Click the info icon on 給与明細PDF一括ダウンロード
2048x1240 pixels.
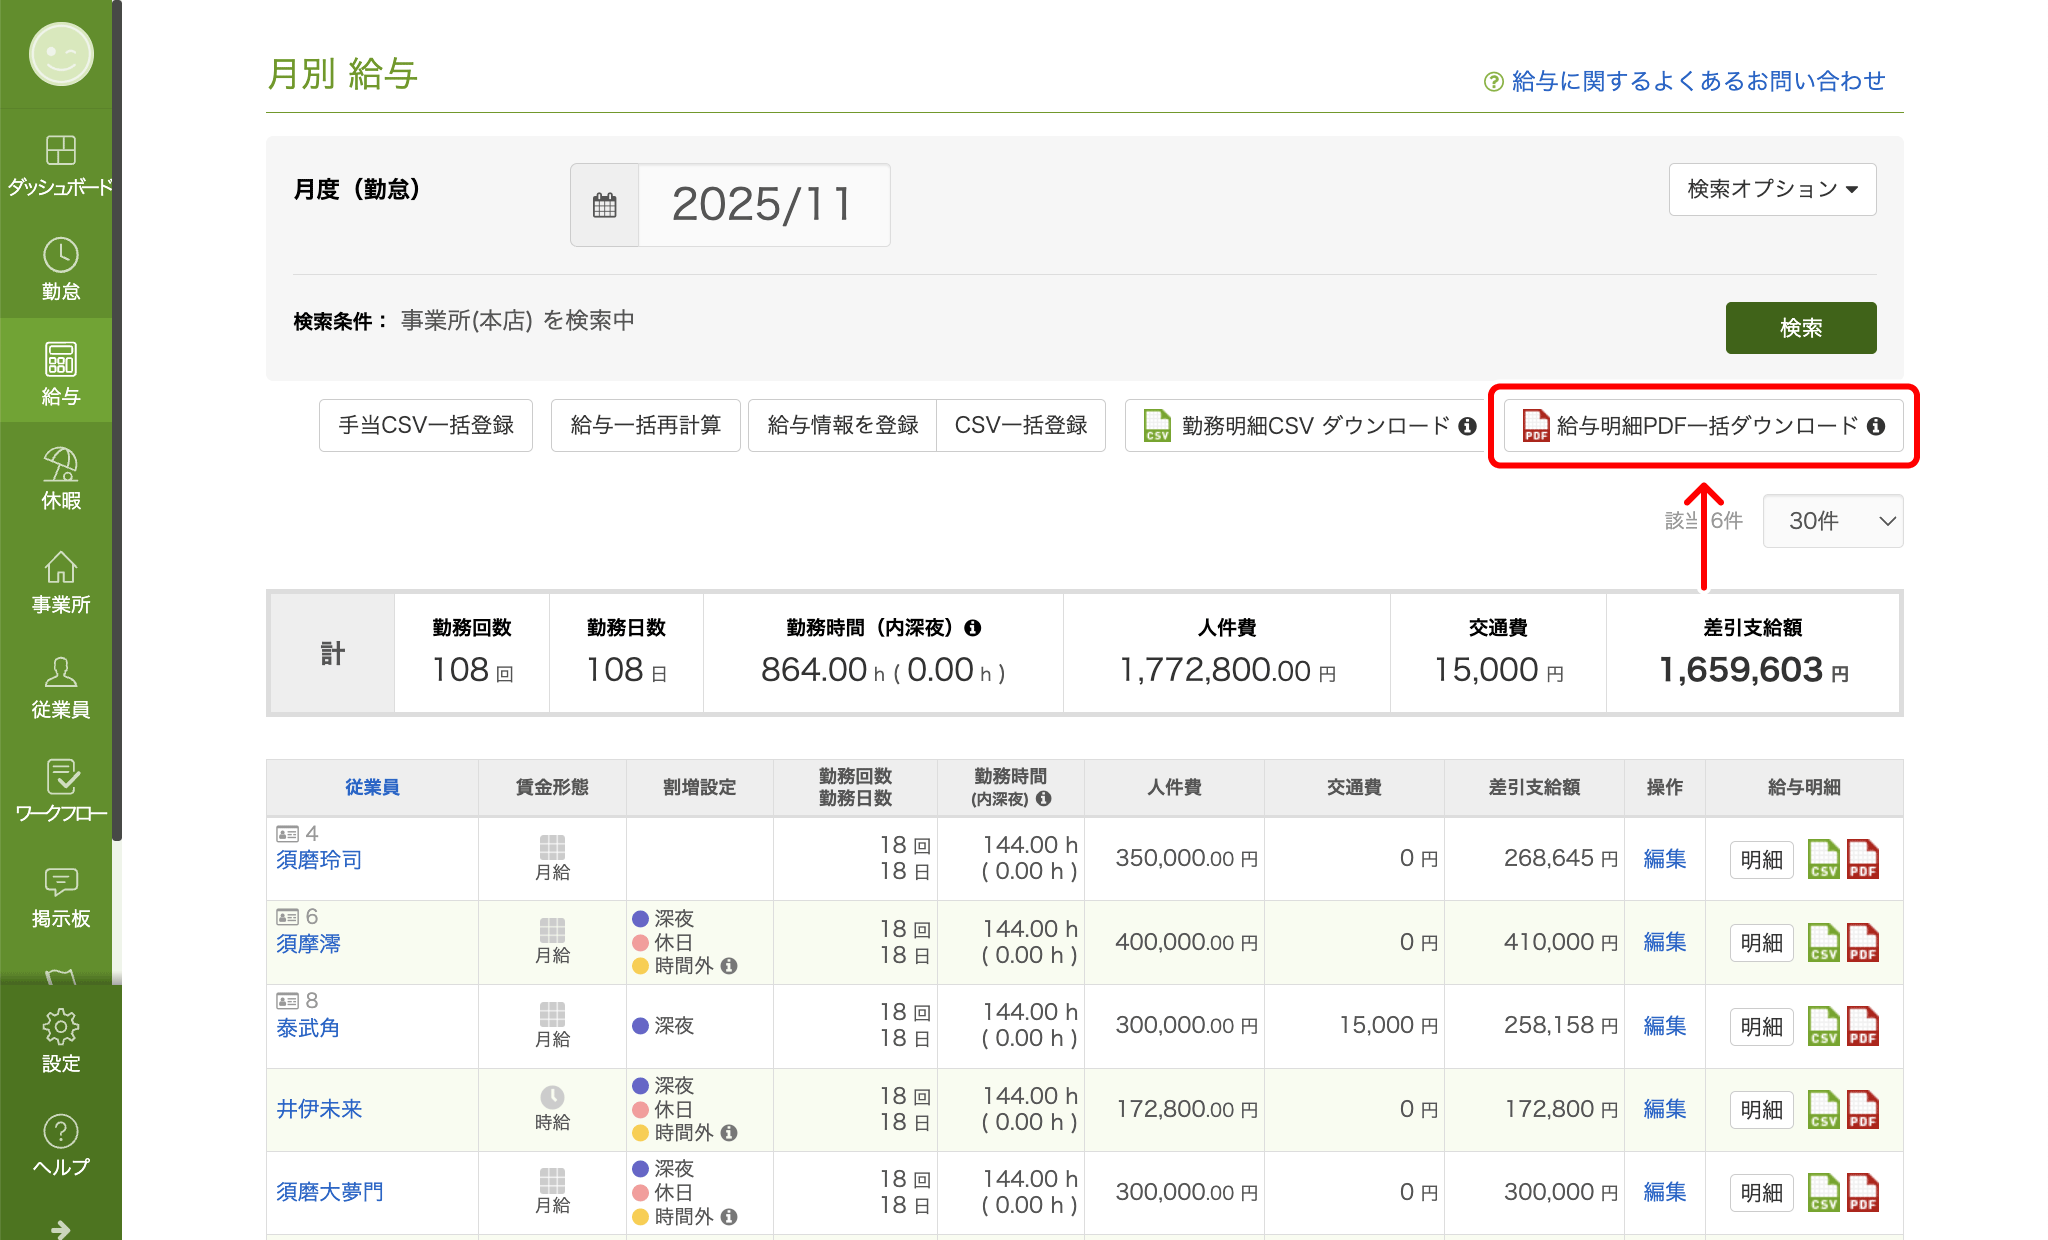point(1876,425)
